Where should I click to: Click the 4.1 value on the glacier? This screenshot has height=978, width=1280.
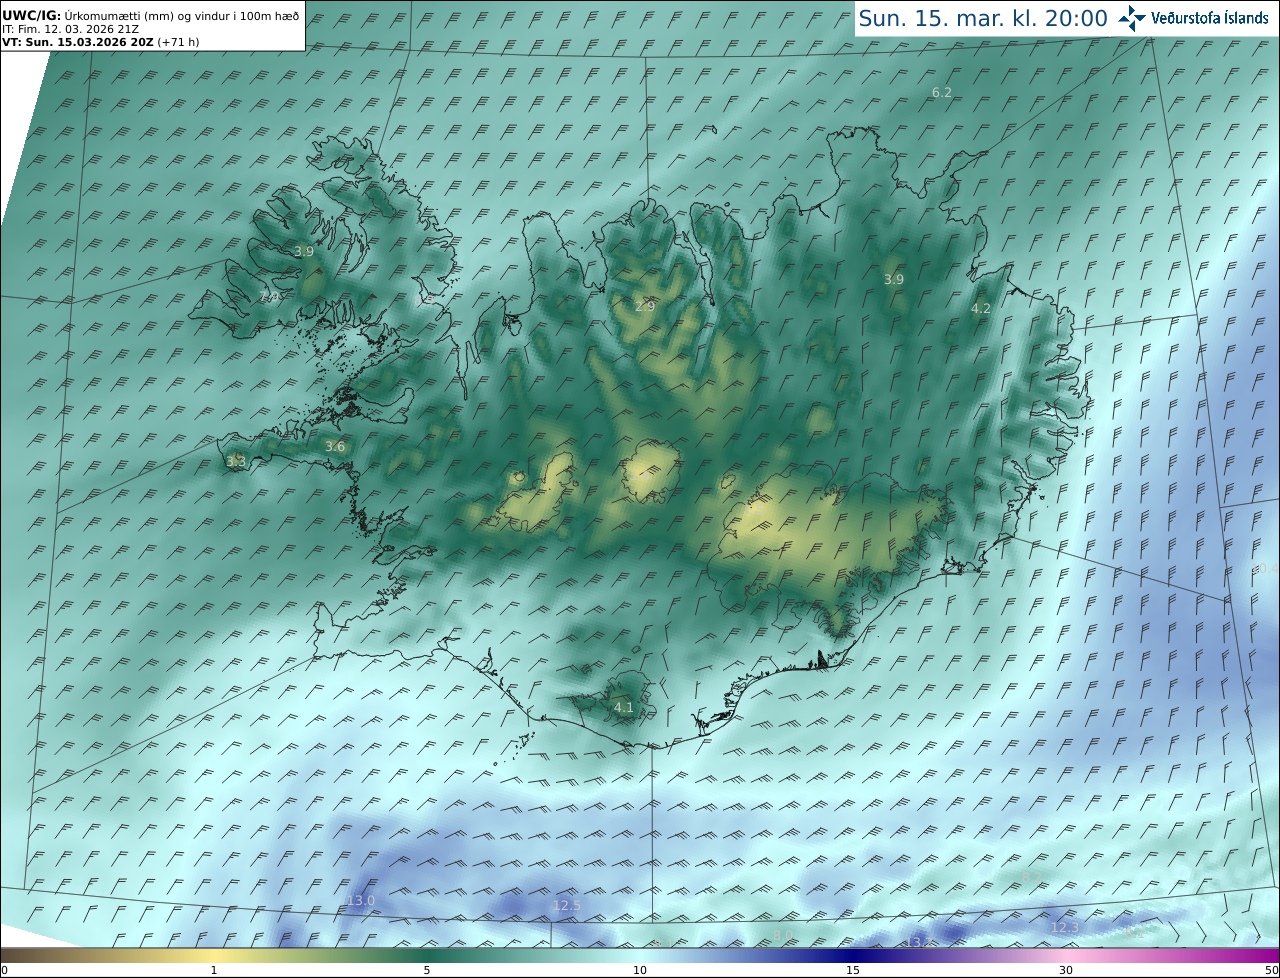point(624,707)
